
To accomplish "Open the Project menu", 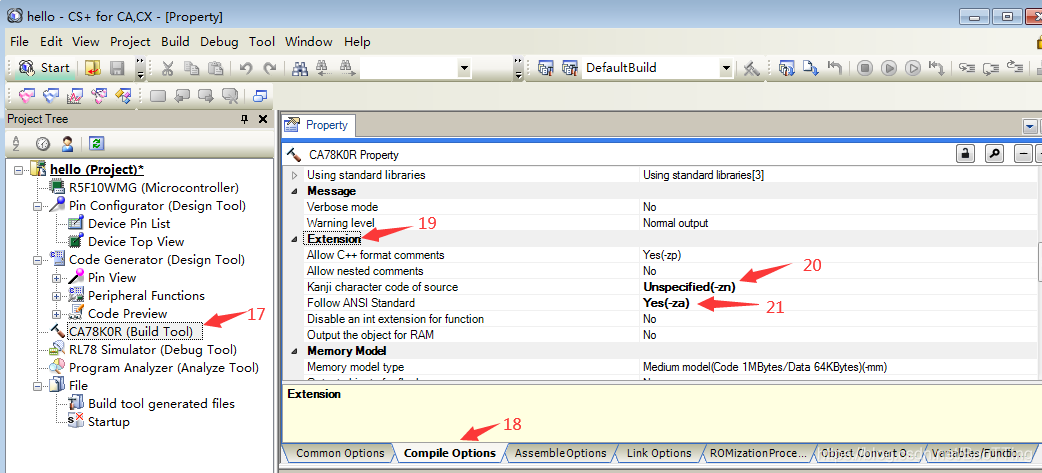I will [x=130, y=41].
